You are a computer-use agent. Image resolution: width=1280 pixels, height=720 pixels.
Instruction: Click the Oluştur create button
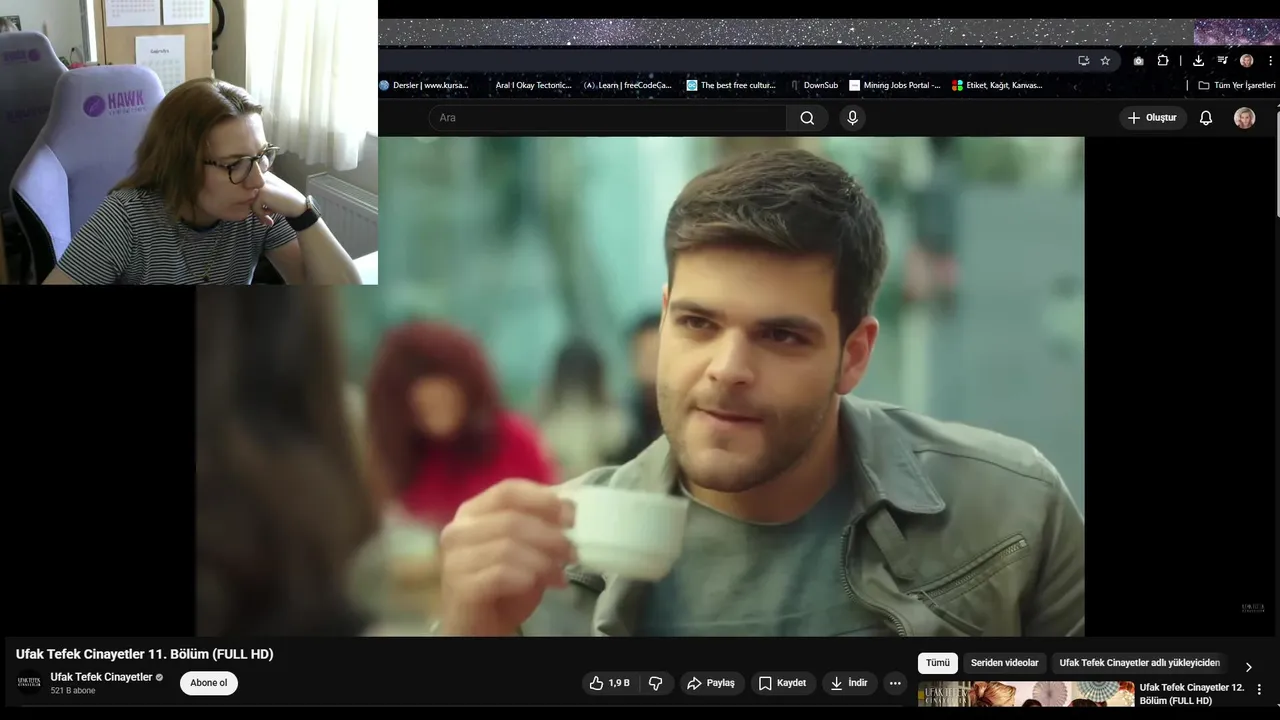[1152, 118]
